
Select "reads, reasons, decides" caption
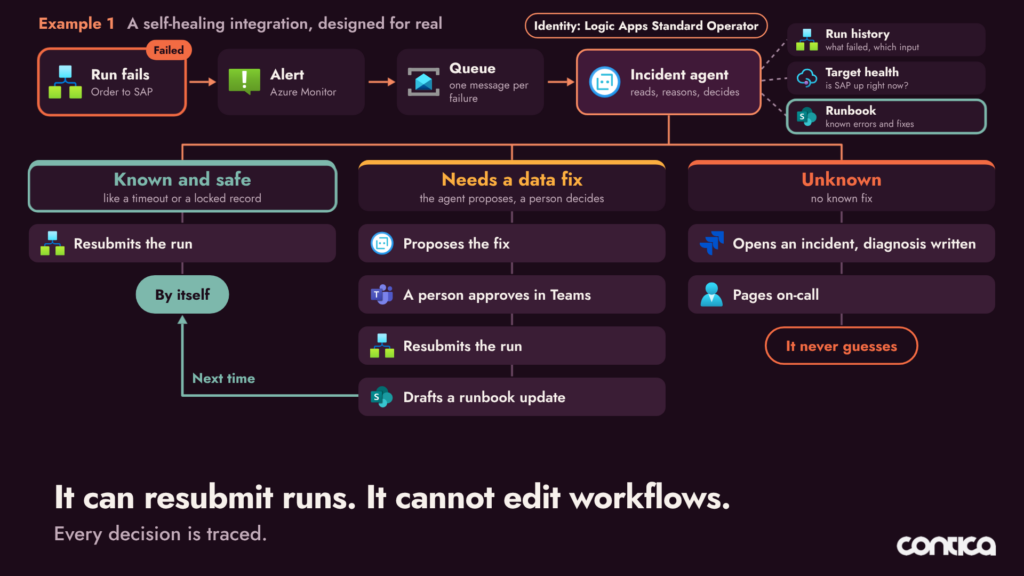click(x=684, y=92)
